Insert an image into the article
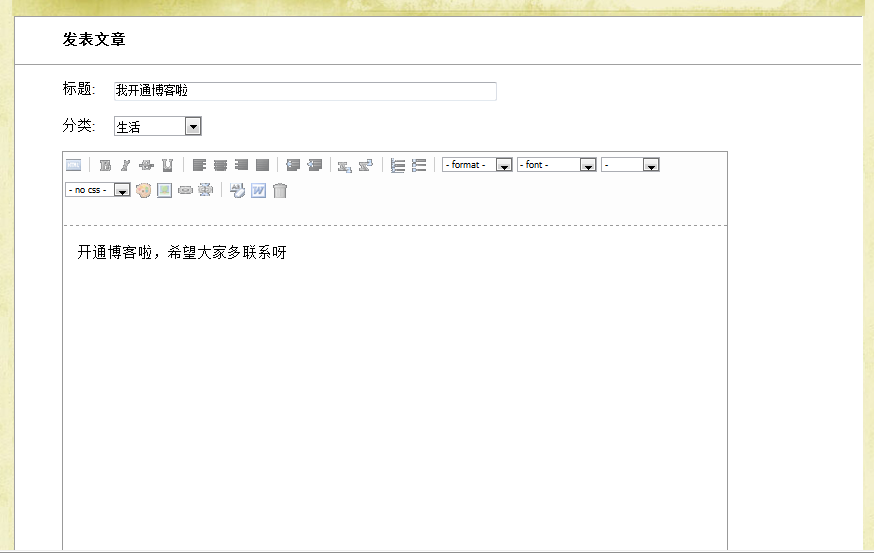This screenshot has height=553, width=874. [164, 191]
